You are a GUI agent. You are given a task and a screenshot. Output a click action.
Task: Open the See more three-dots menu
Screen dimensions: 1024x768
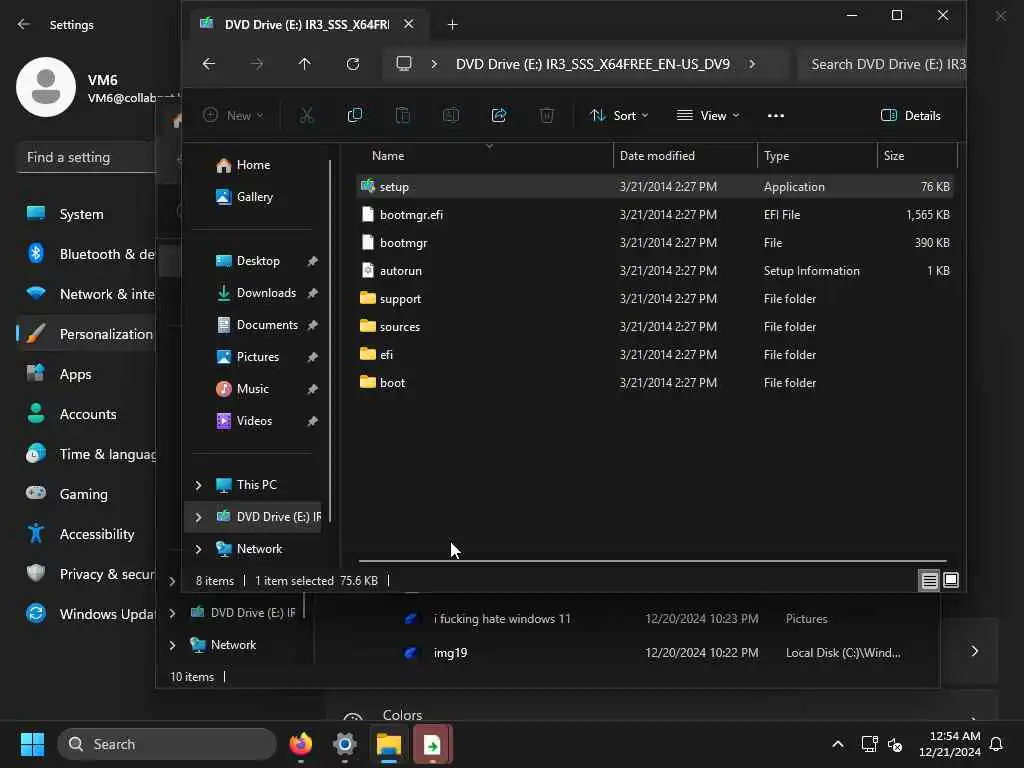point(776,116)
